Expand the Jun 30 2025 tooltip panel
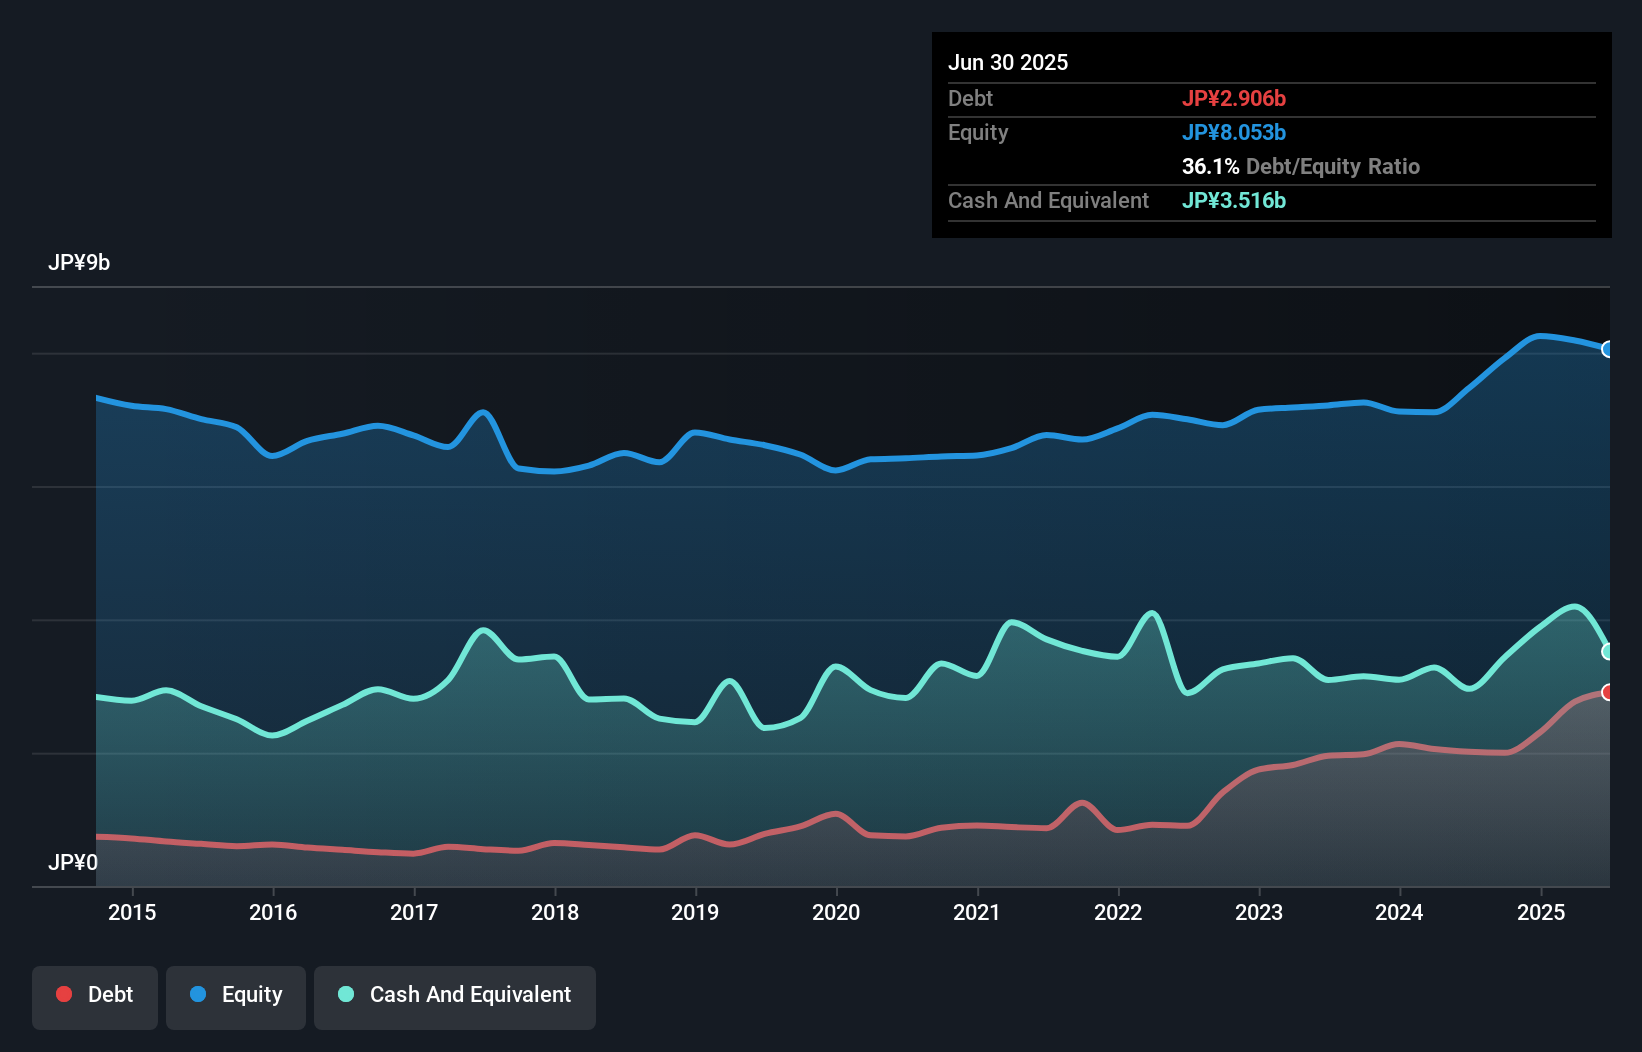This screenshot has width=1642, height=1052. coord(1008,62)
